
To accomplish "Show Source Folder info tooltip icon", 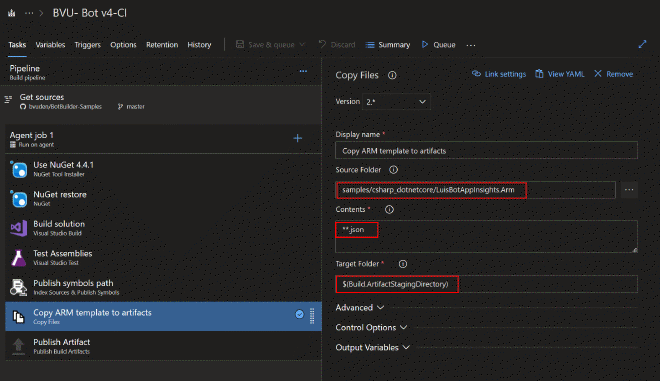I will click(x=393, y=170).
